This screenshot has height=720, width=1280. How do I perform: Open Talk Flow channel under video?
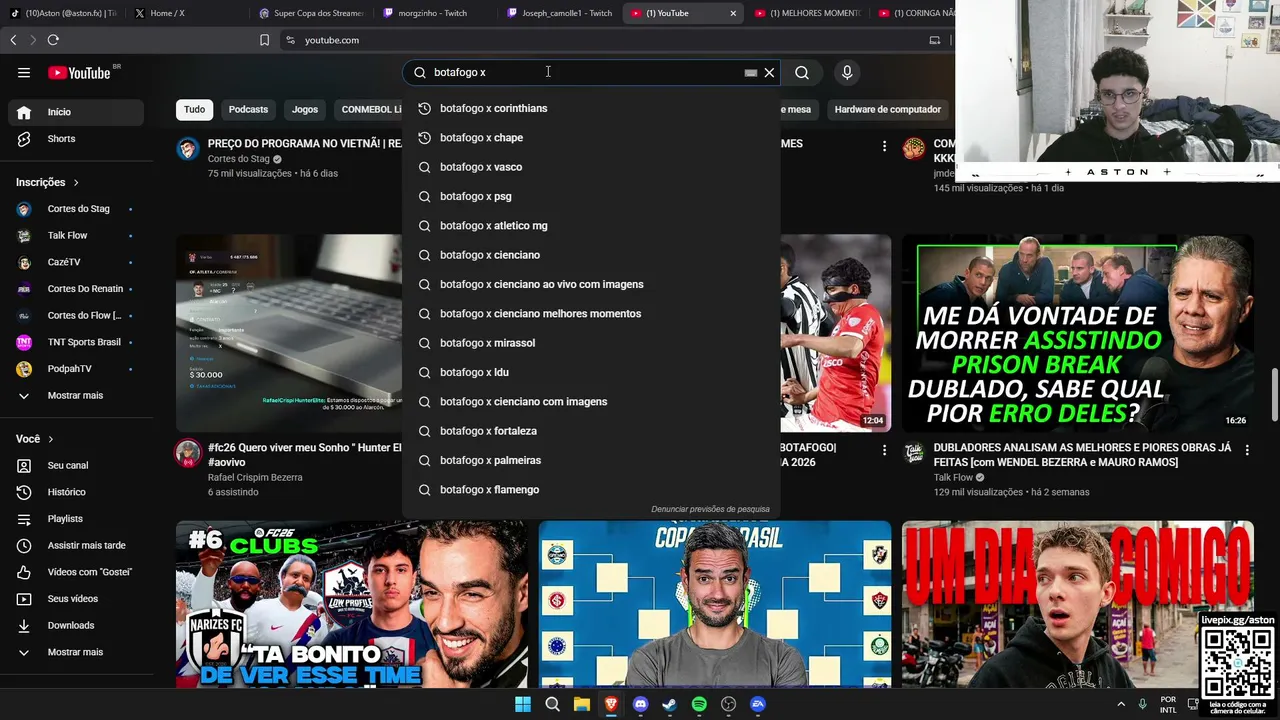[x=953, y=478]
